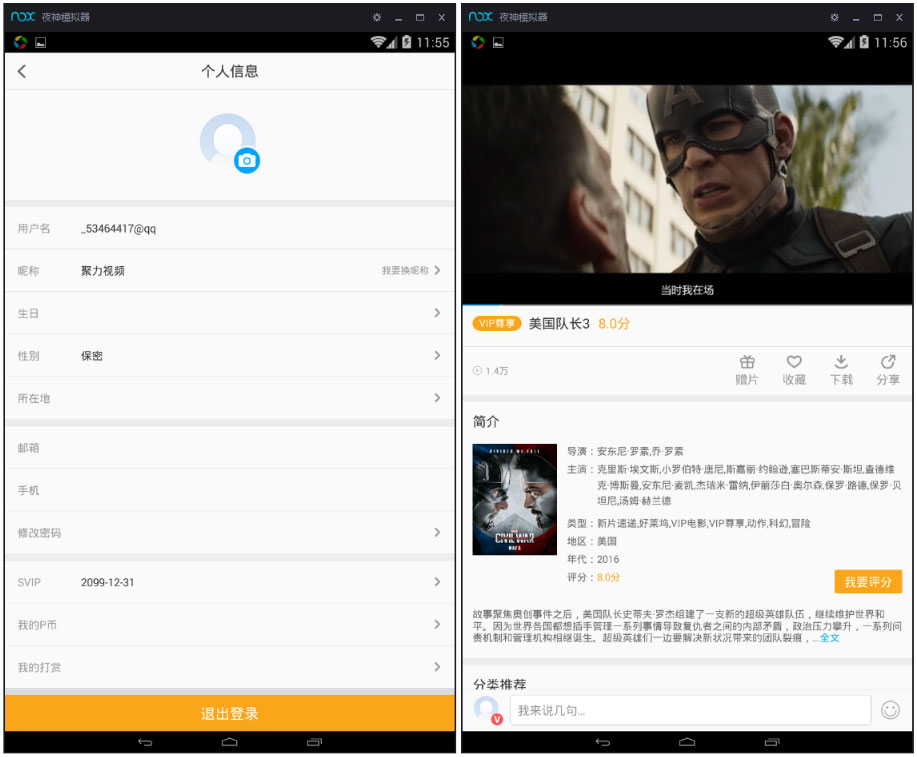
Task: Tap the 收藏 heart icon
Action: (794, 370)
